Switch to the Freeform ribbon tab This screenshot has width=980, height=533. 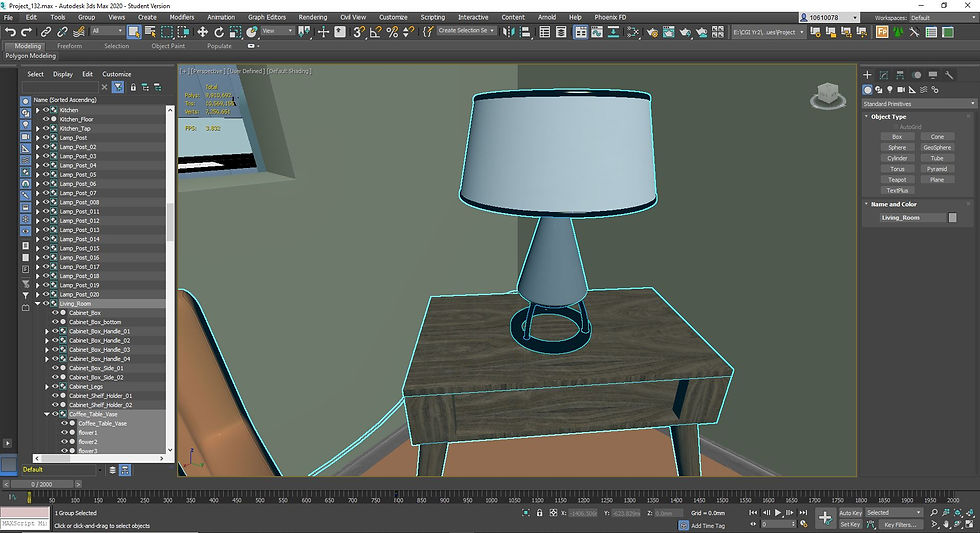point(69,46)
